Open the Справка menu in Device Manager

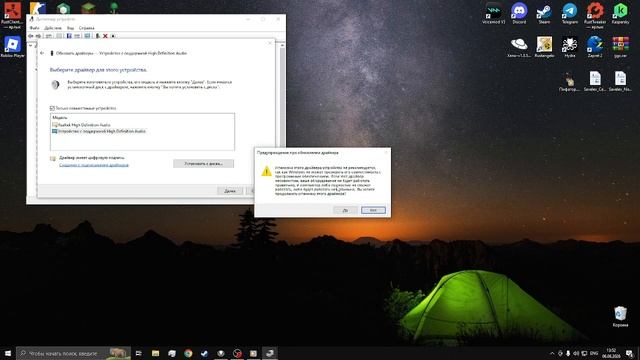pos(87,28)
